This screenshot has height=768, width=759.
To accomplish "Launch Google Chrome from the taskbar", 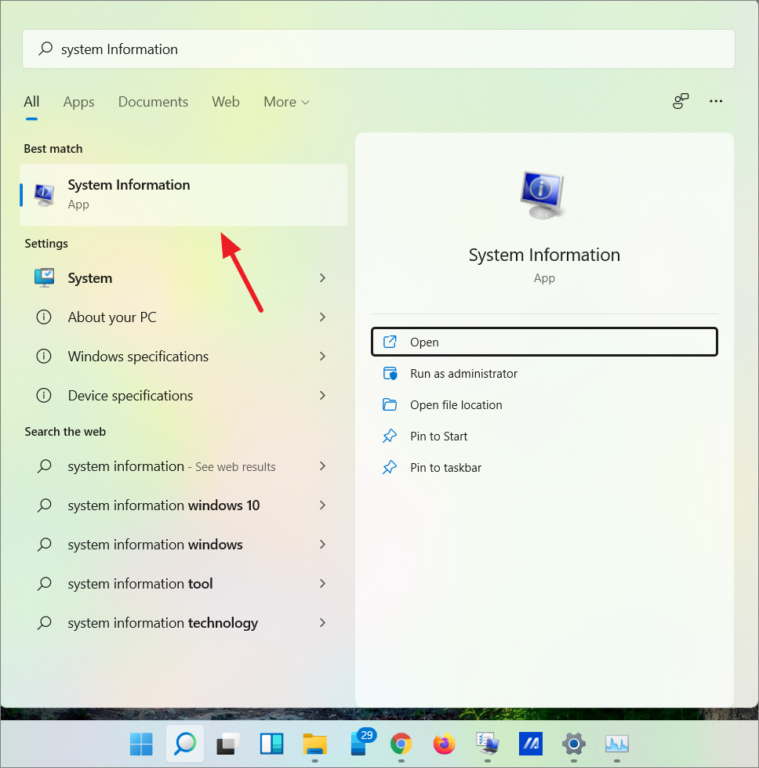I will pos(401,744).
